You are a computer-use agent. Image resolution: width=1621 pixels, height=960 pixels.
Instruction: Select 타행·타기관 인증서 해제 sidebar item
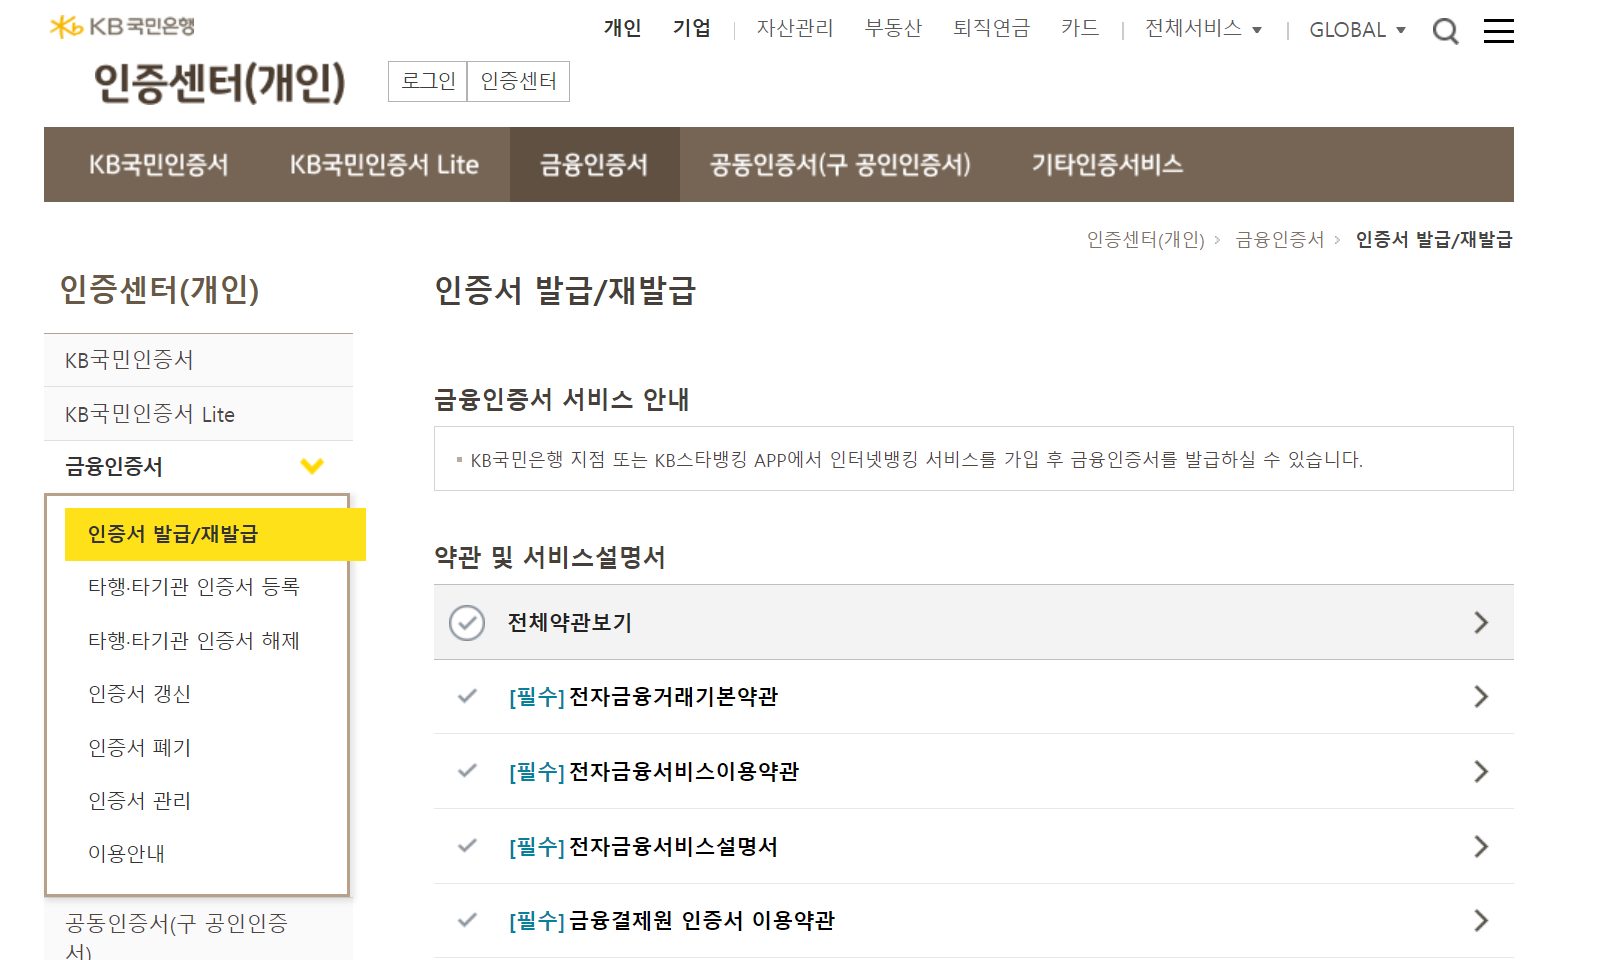[x=194, y=641]
